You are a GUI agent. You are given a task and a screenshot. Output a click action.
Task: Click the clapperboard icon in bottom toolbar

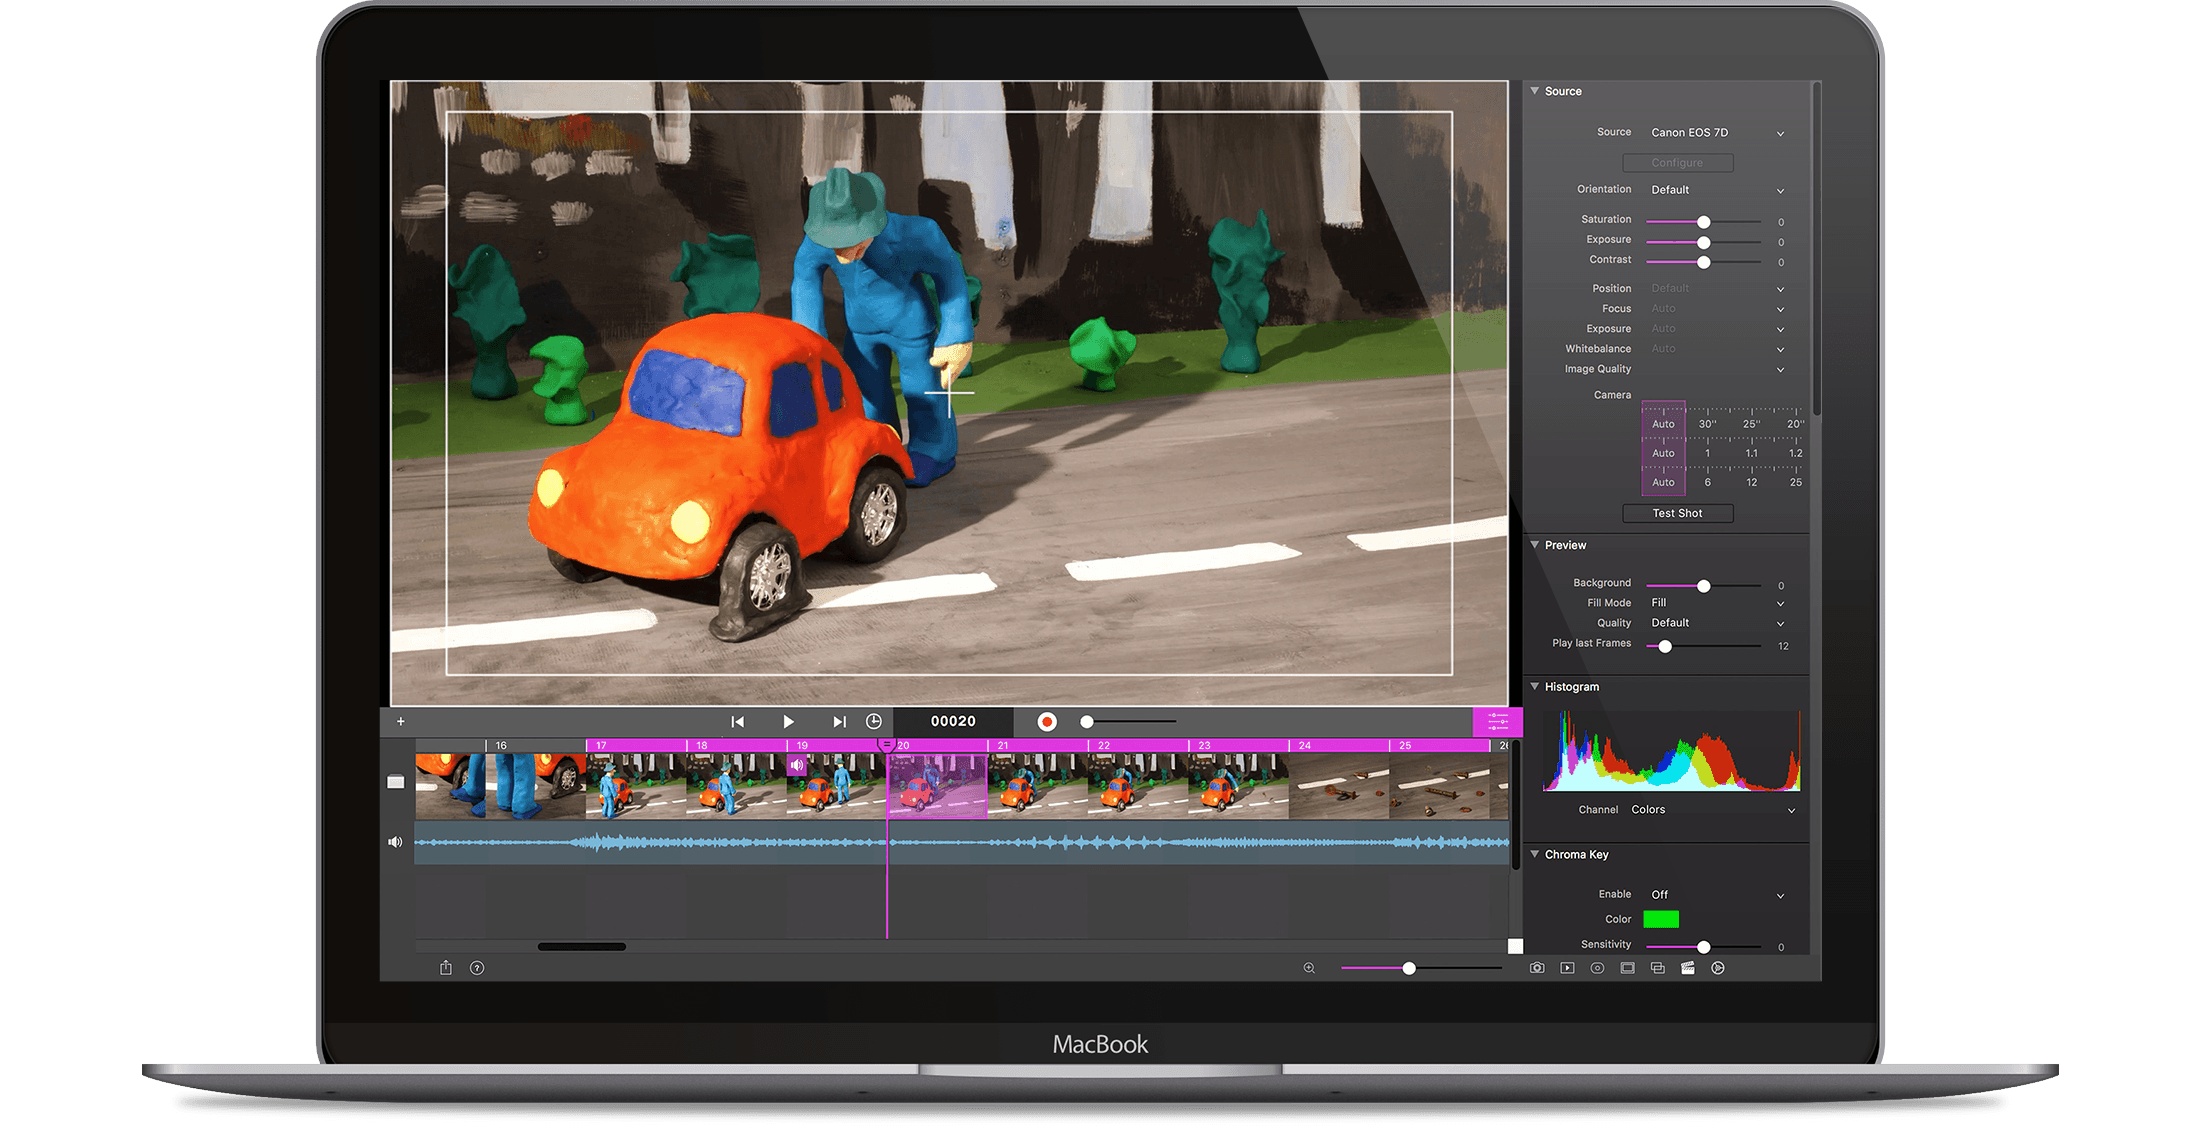pos(1688,968)
